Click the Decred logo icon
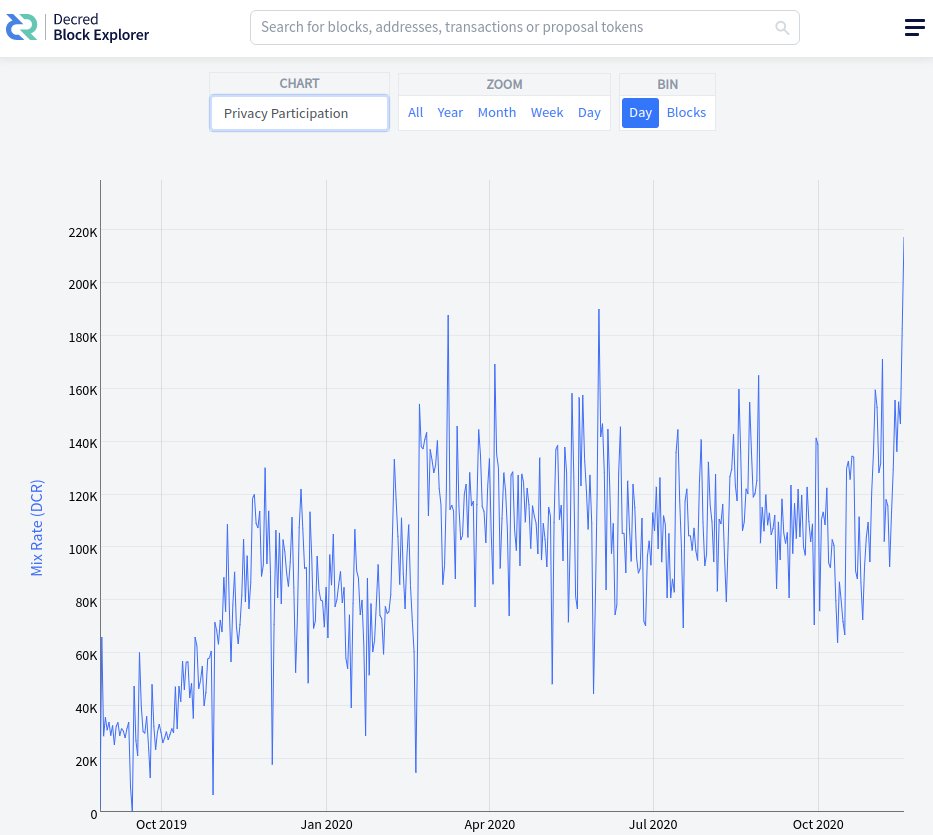This screenshot has height=835, width=933. coord(21,27)
